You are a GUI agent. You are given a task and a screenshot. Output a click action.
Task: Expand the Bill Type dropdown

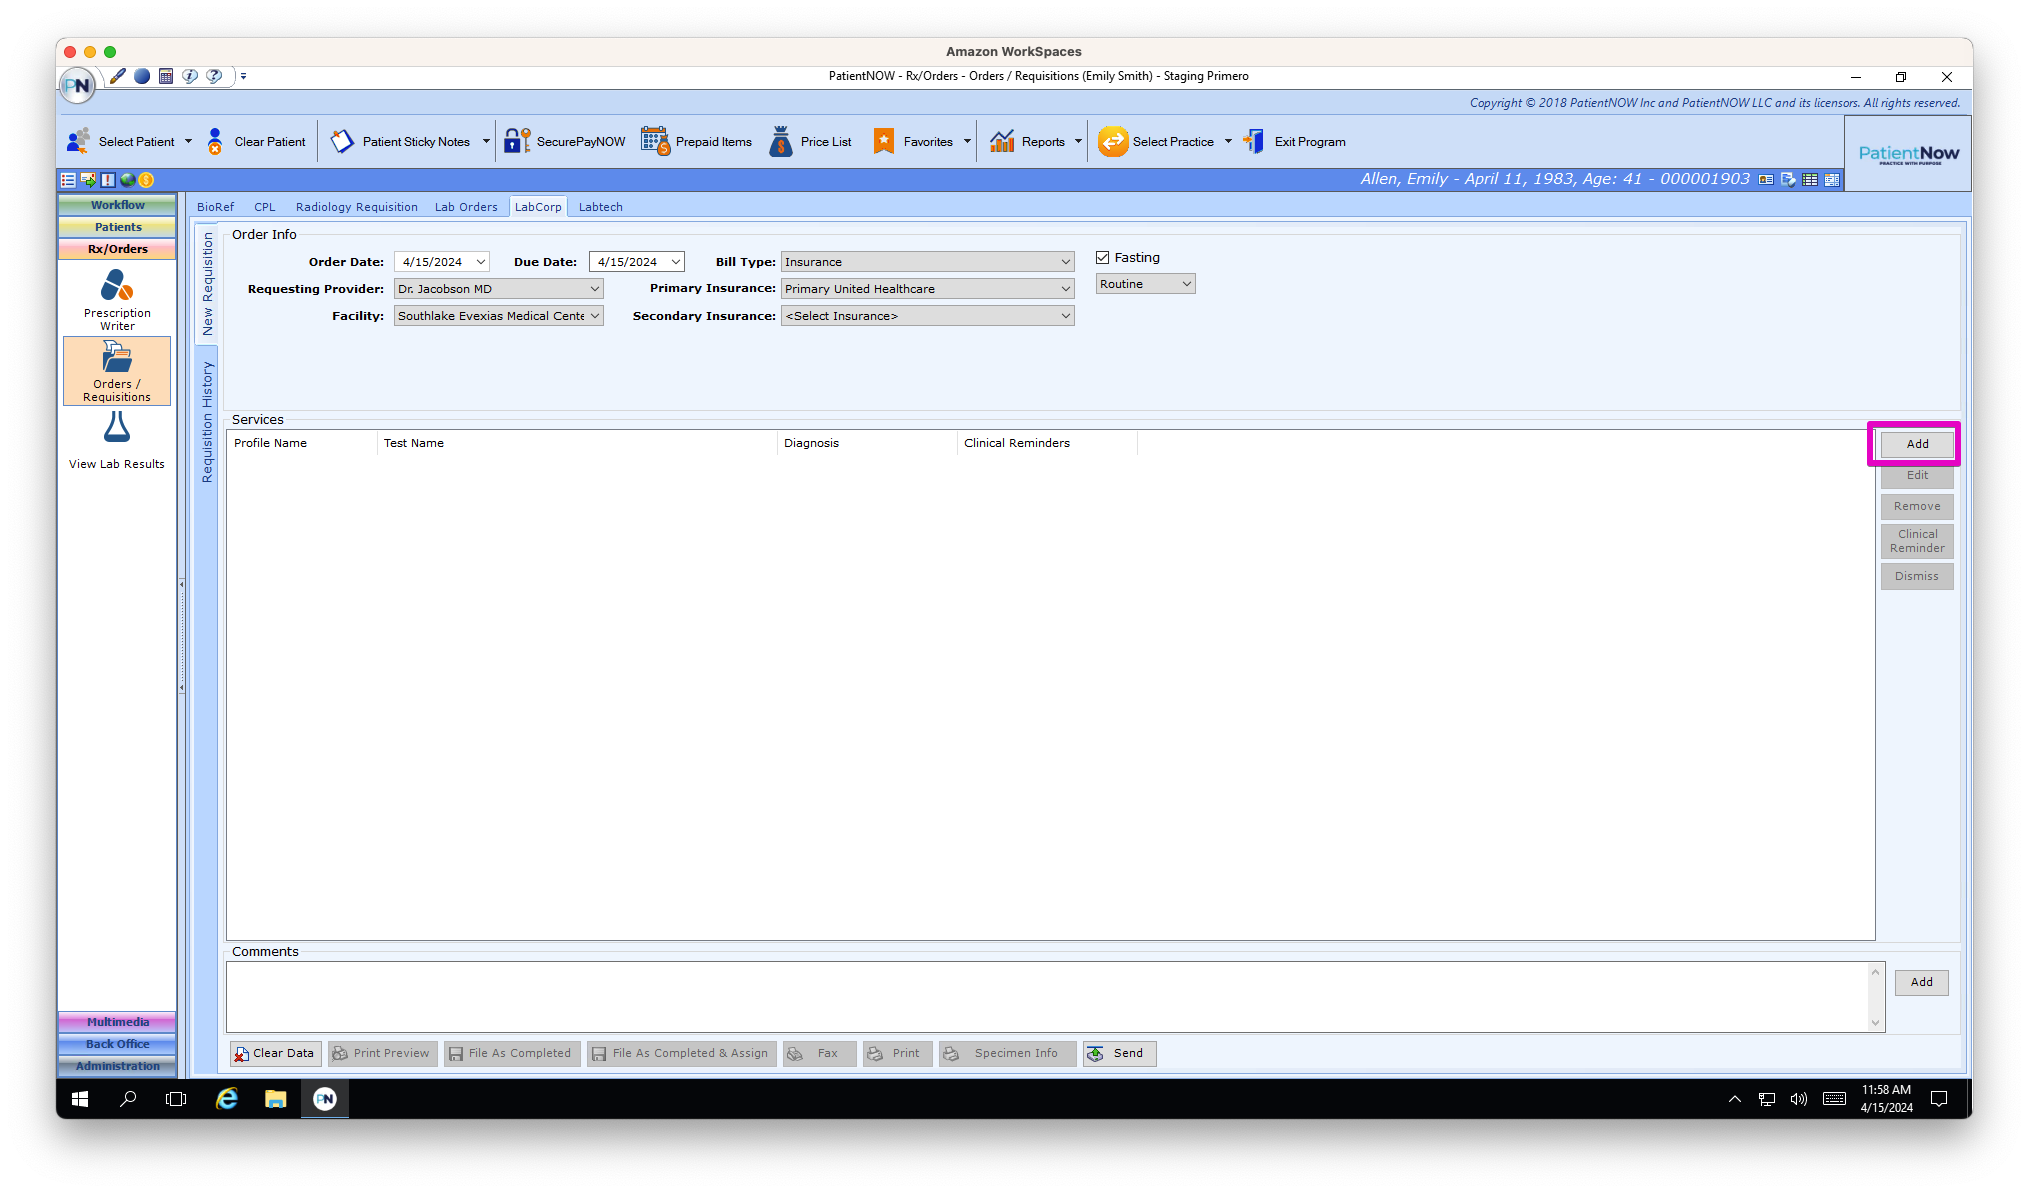pyautogui.click(x=1066, y=261)
